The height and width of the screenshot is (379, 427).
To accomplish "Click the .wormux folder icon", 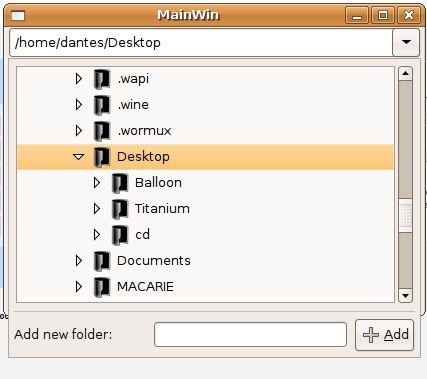I will click(102, 131).
